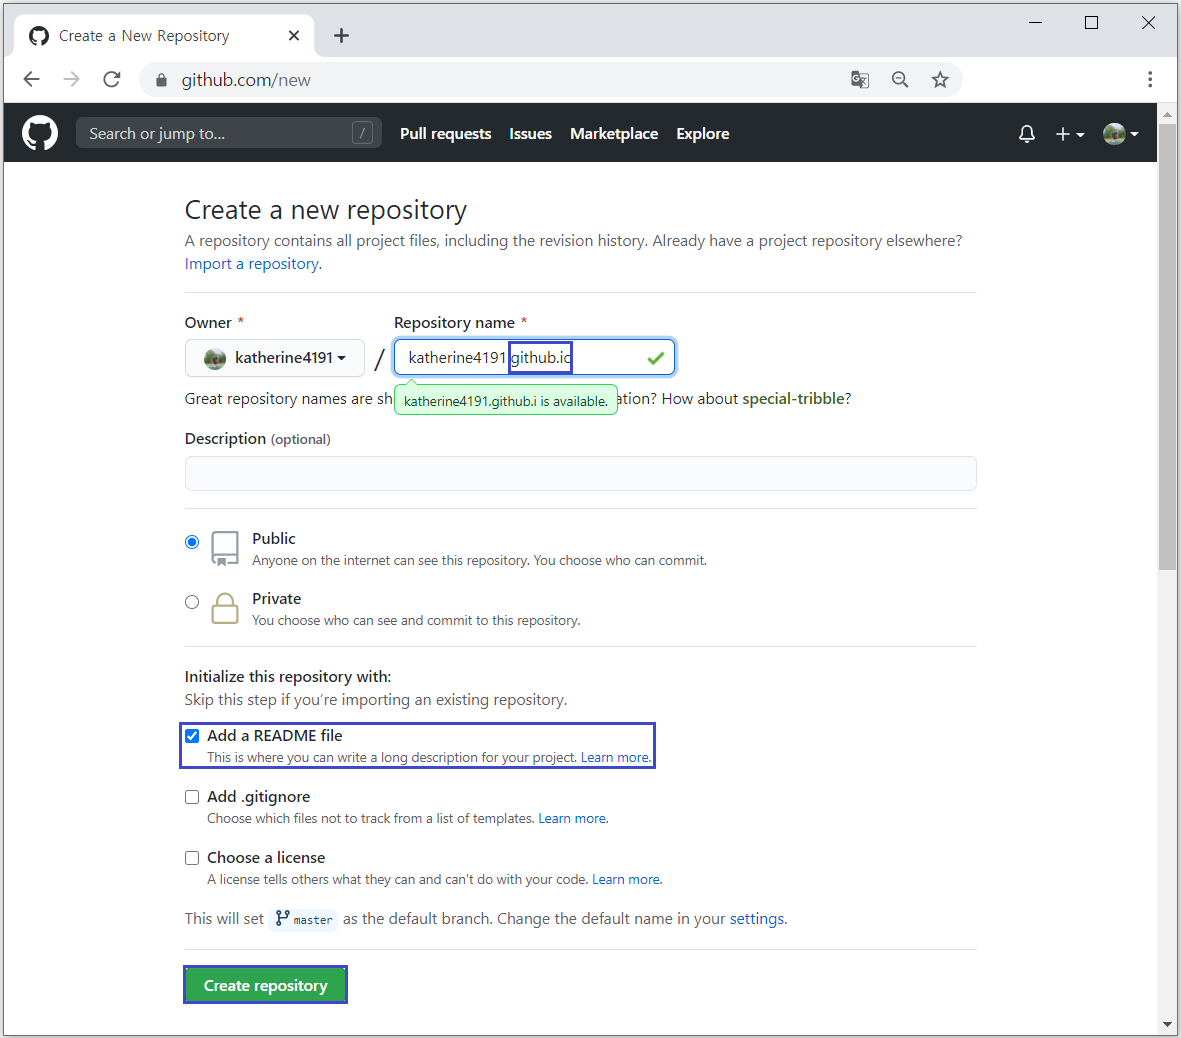Open Marketplace
Screen dimensions: 1181x1038
click(614, 133)
